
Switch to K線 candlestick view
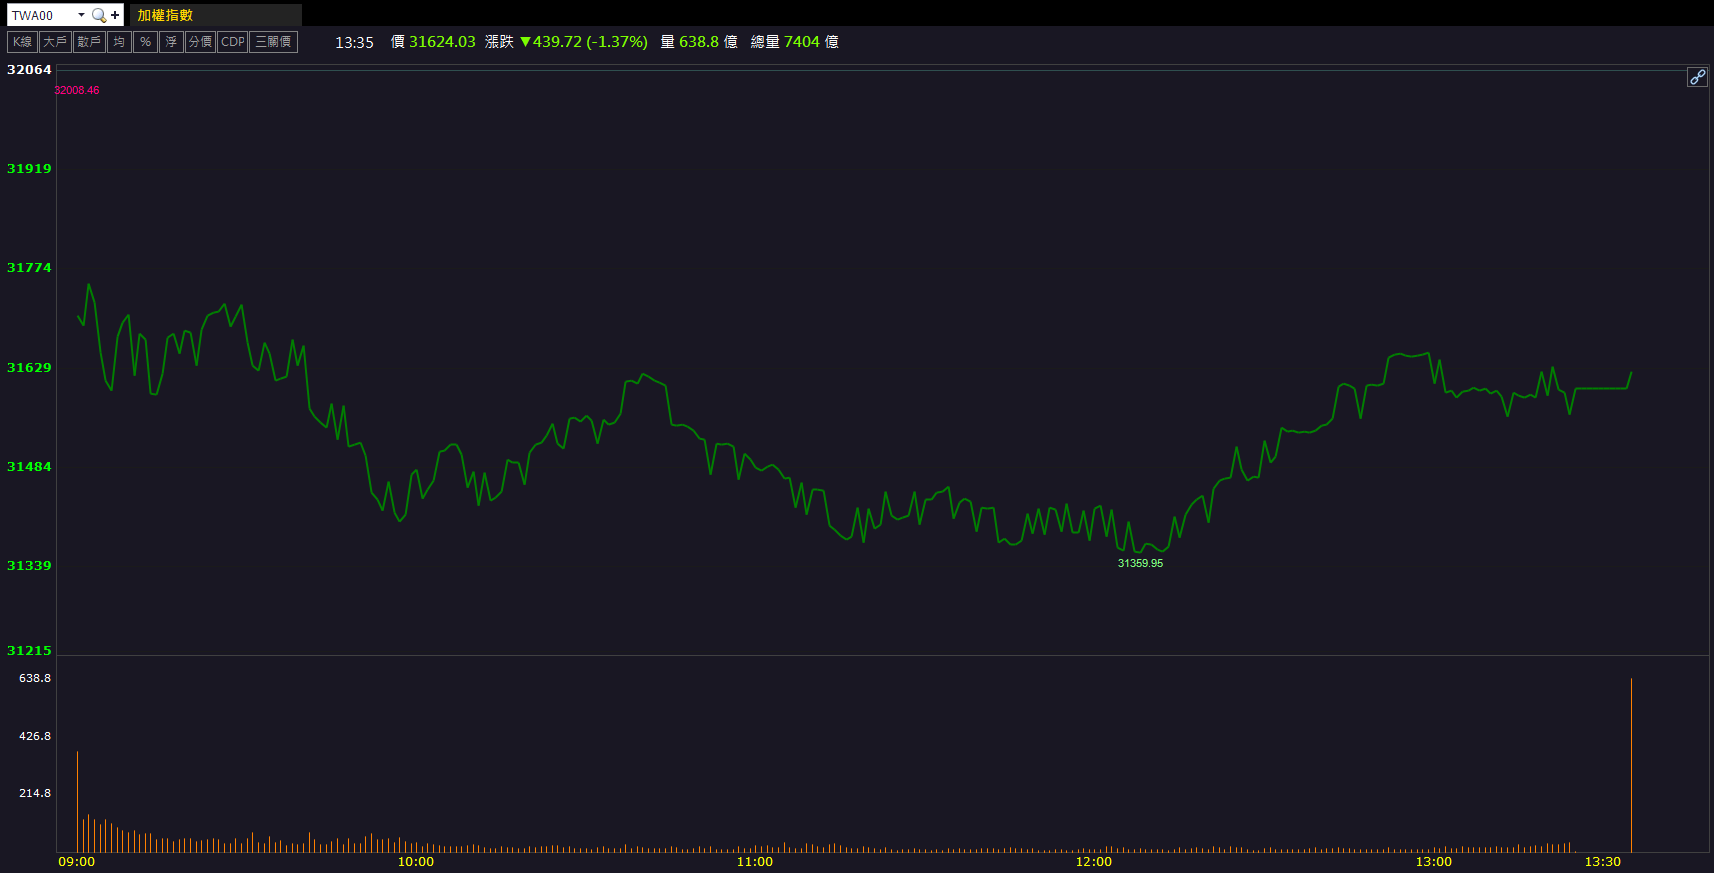tap(22, 42)
